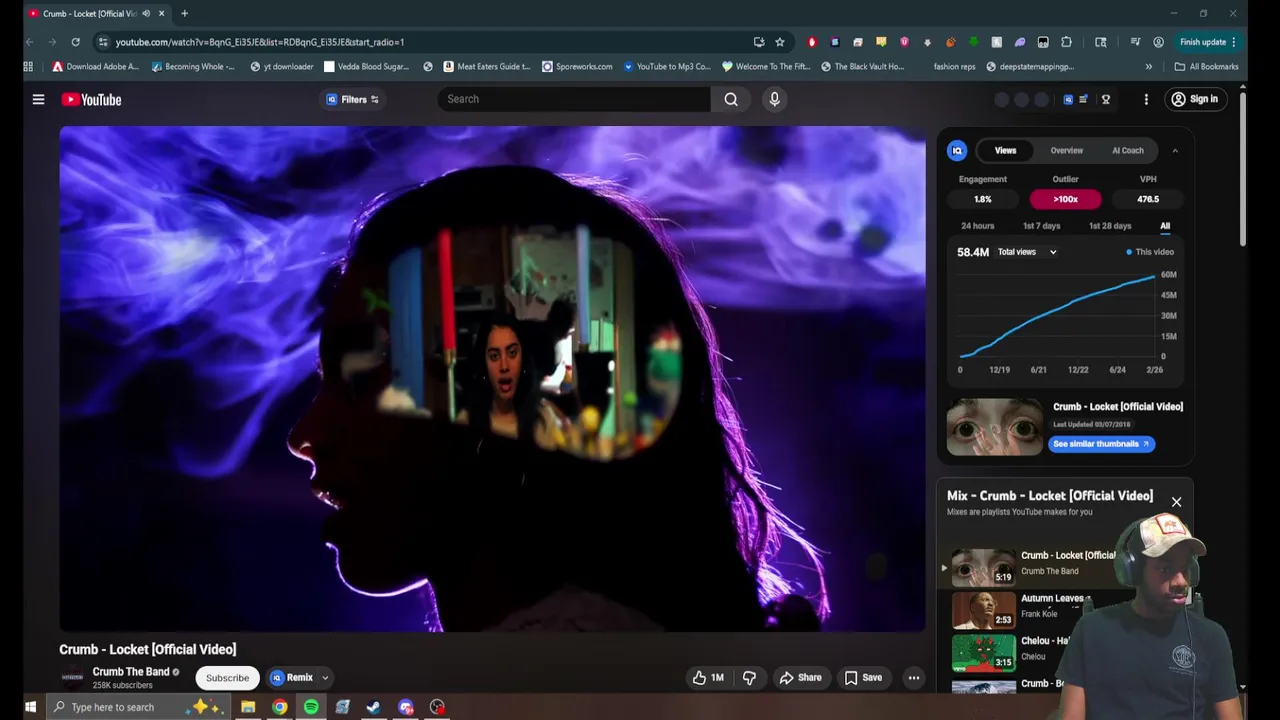Viewport: 1280px width, 720px height.
Task: Click the site information icon in address bar
Action: (103, 42)
